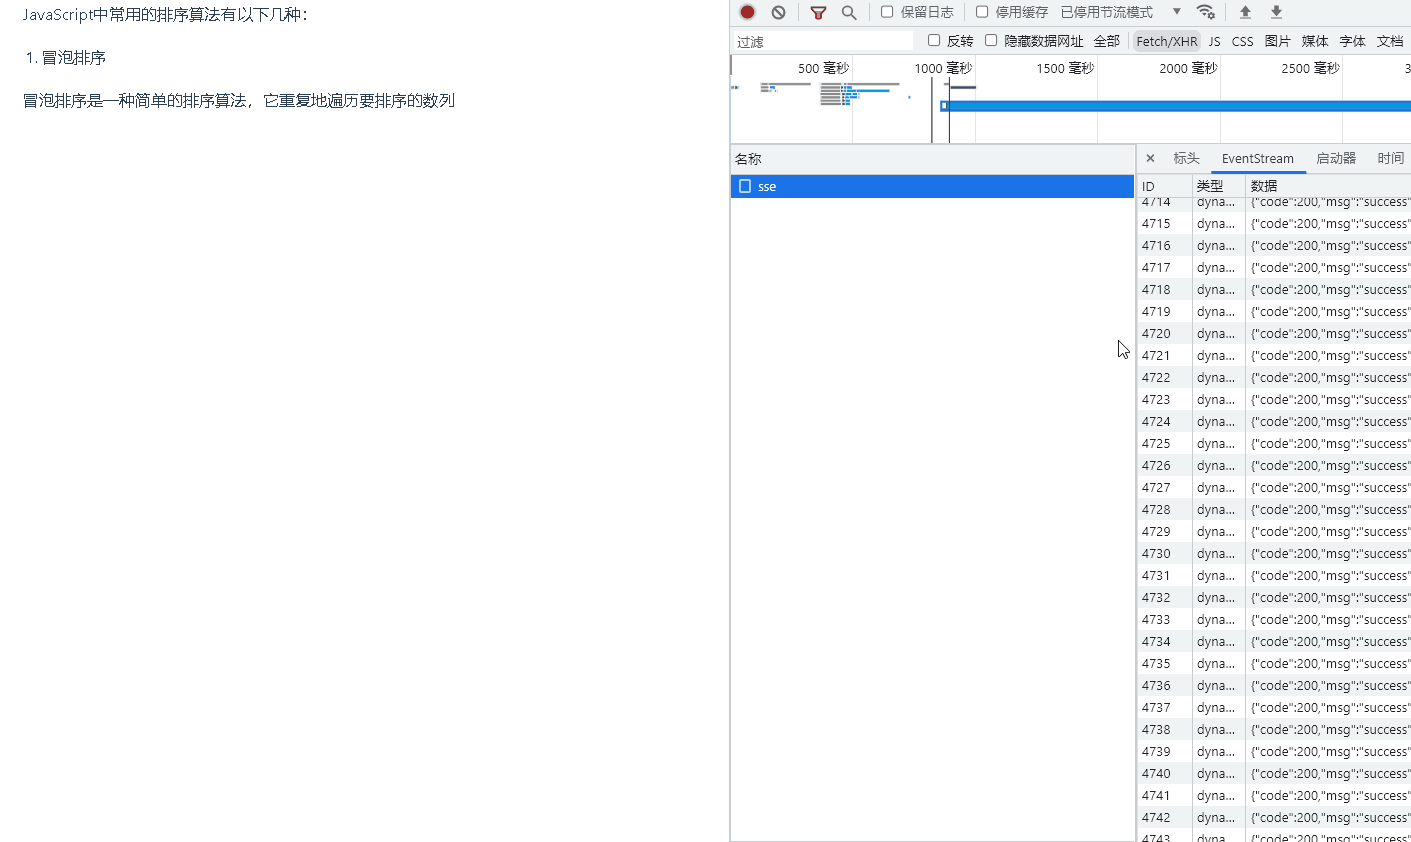
Task: Click in the 过滤 filter input field
Action: [820, 40]
